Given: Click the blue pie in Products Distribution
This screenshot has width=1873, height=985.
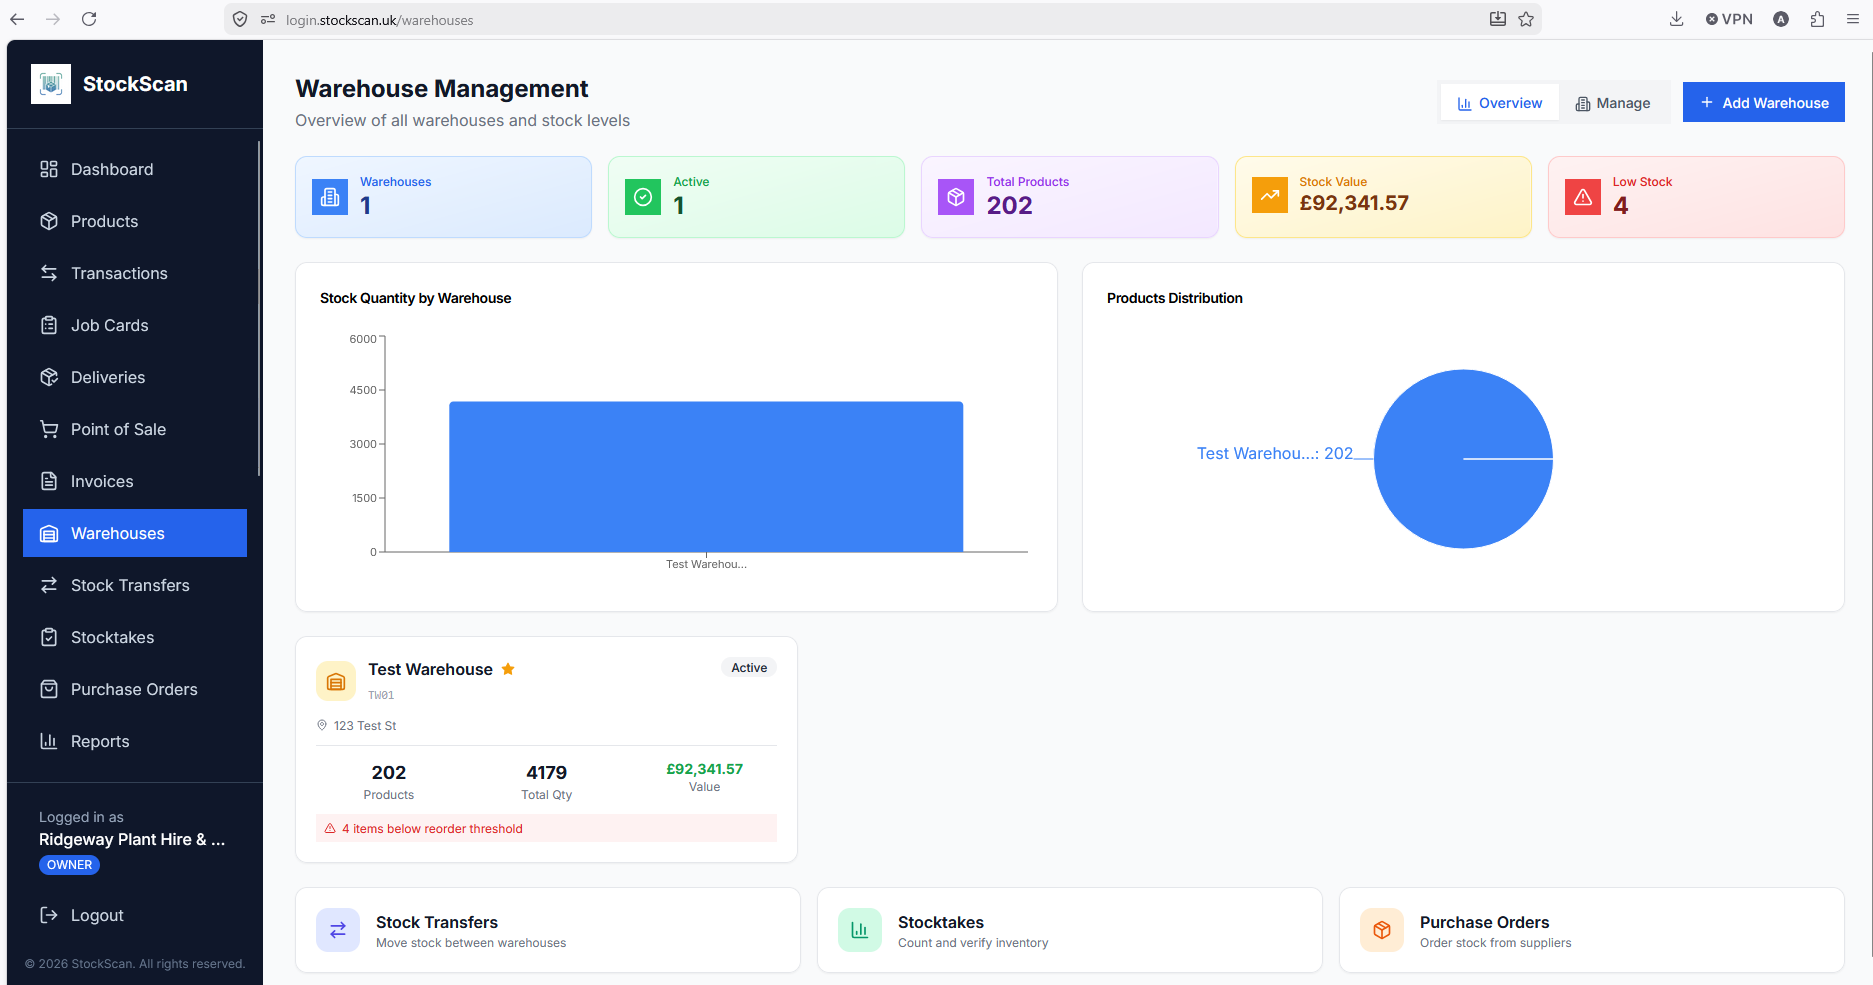Looking at the screenshot, I should (x=1463, y=459).
